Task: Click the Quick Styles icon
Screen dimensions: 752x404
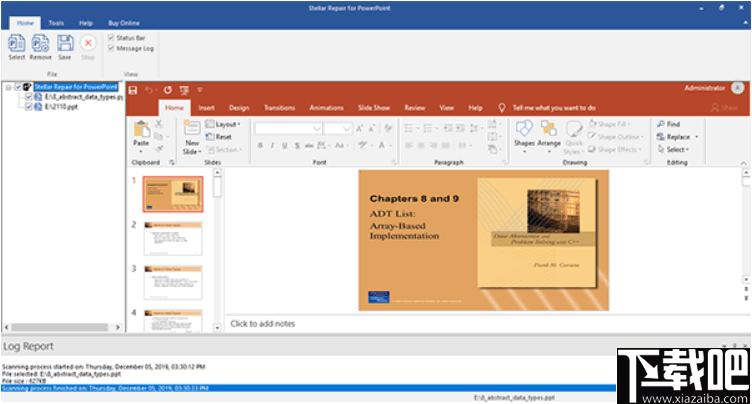Action: click(574, 130)
